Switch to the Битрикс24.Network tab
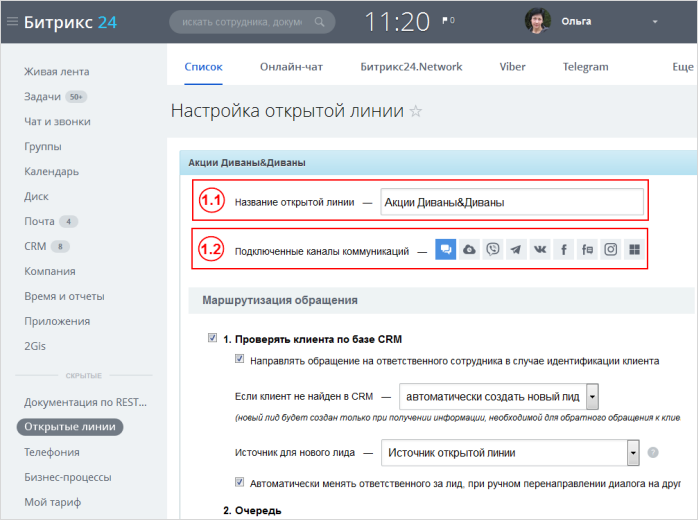The height and width of the screenshot is (520, 698). point(411,67)
